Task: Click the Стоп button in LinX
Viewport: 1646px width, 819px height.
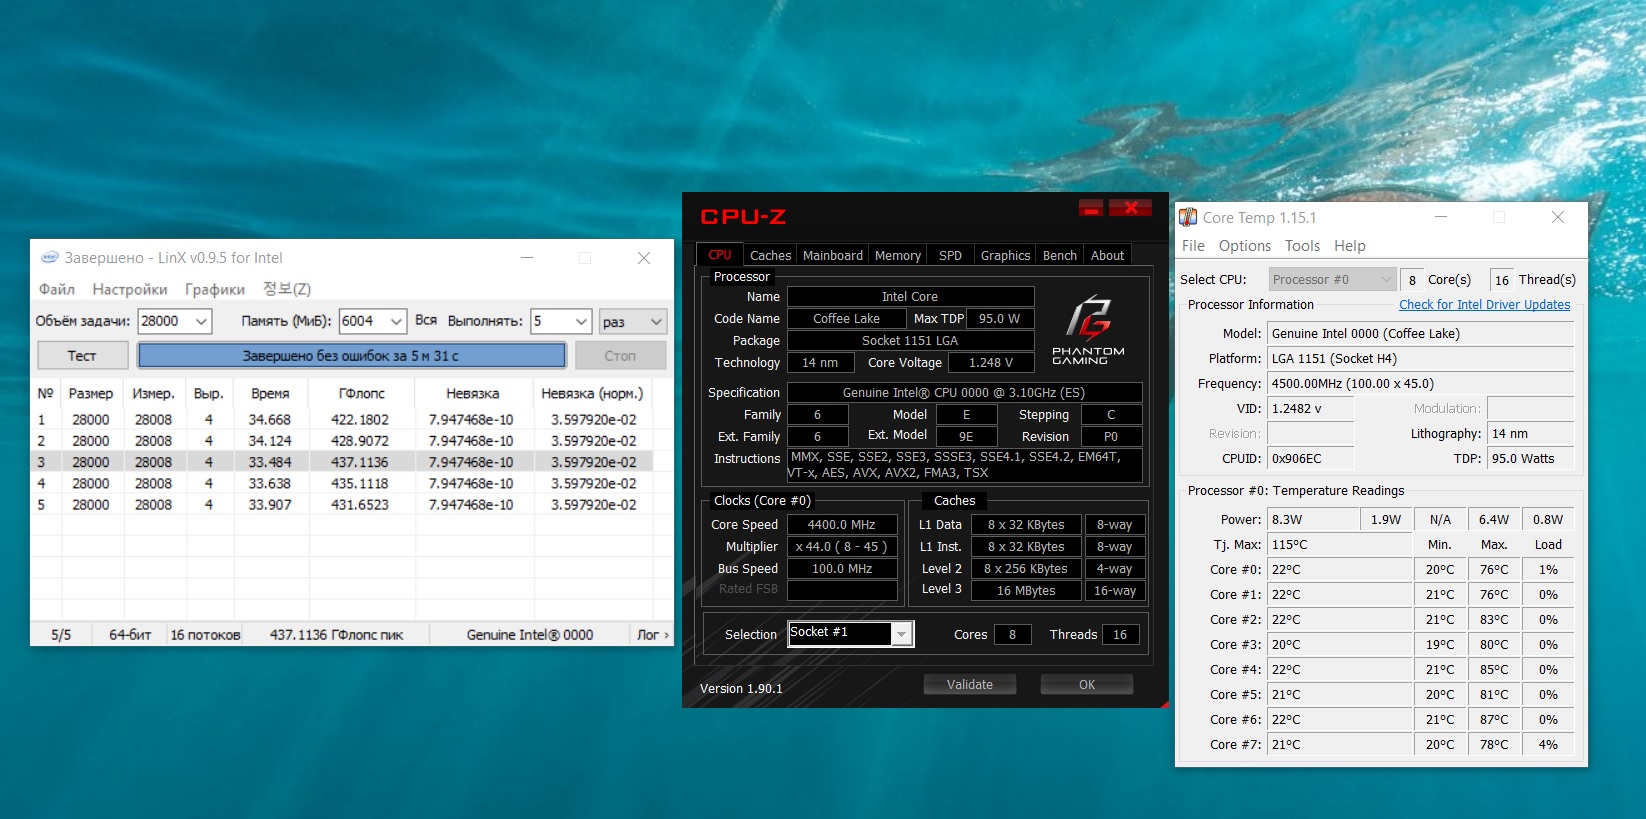Action: click(620, 355)
